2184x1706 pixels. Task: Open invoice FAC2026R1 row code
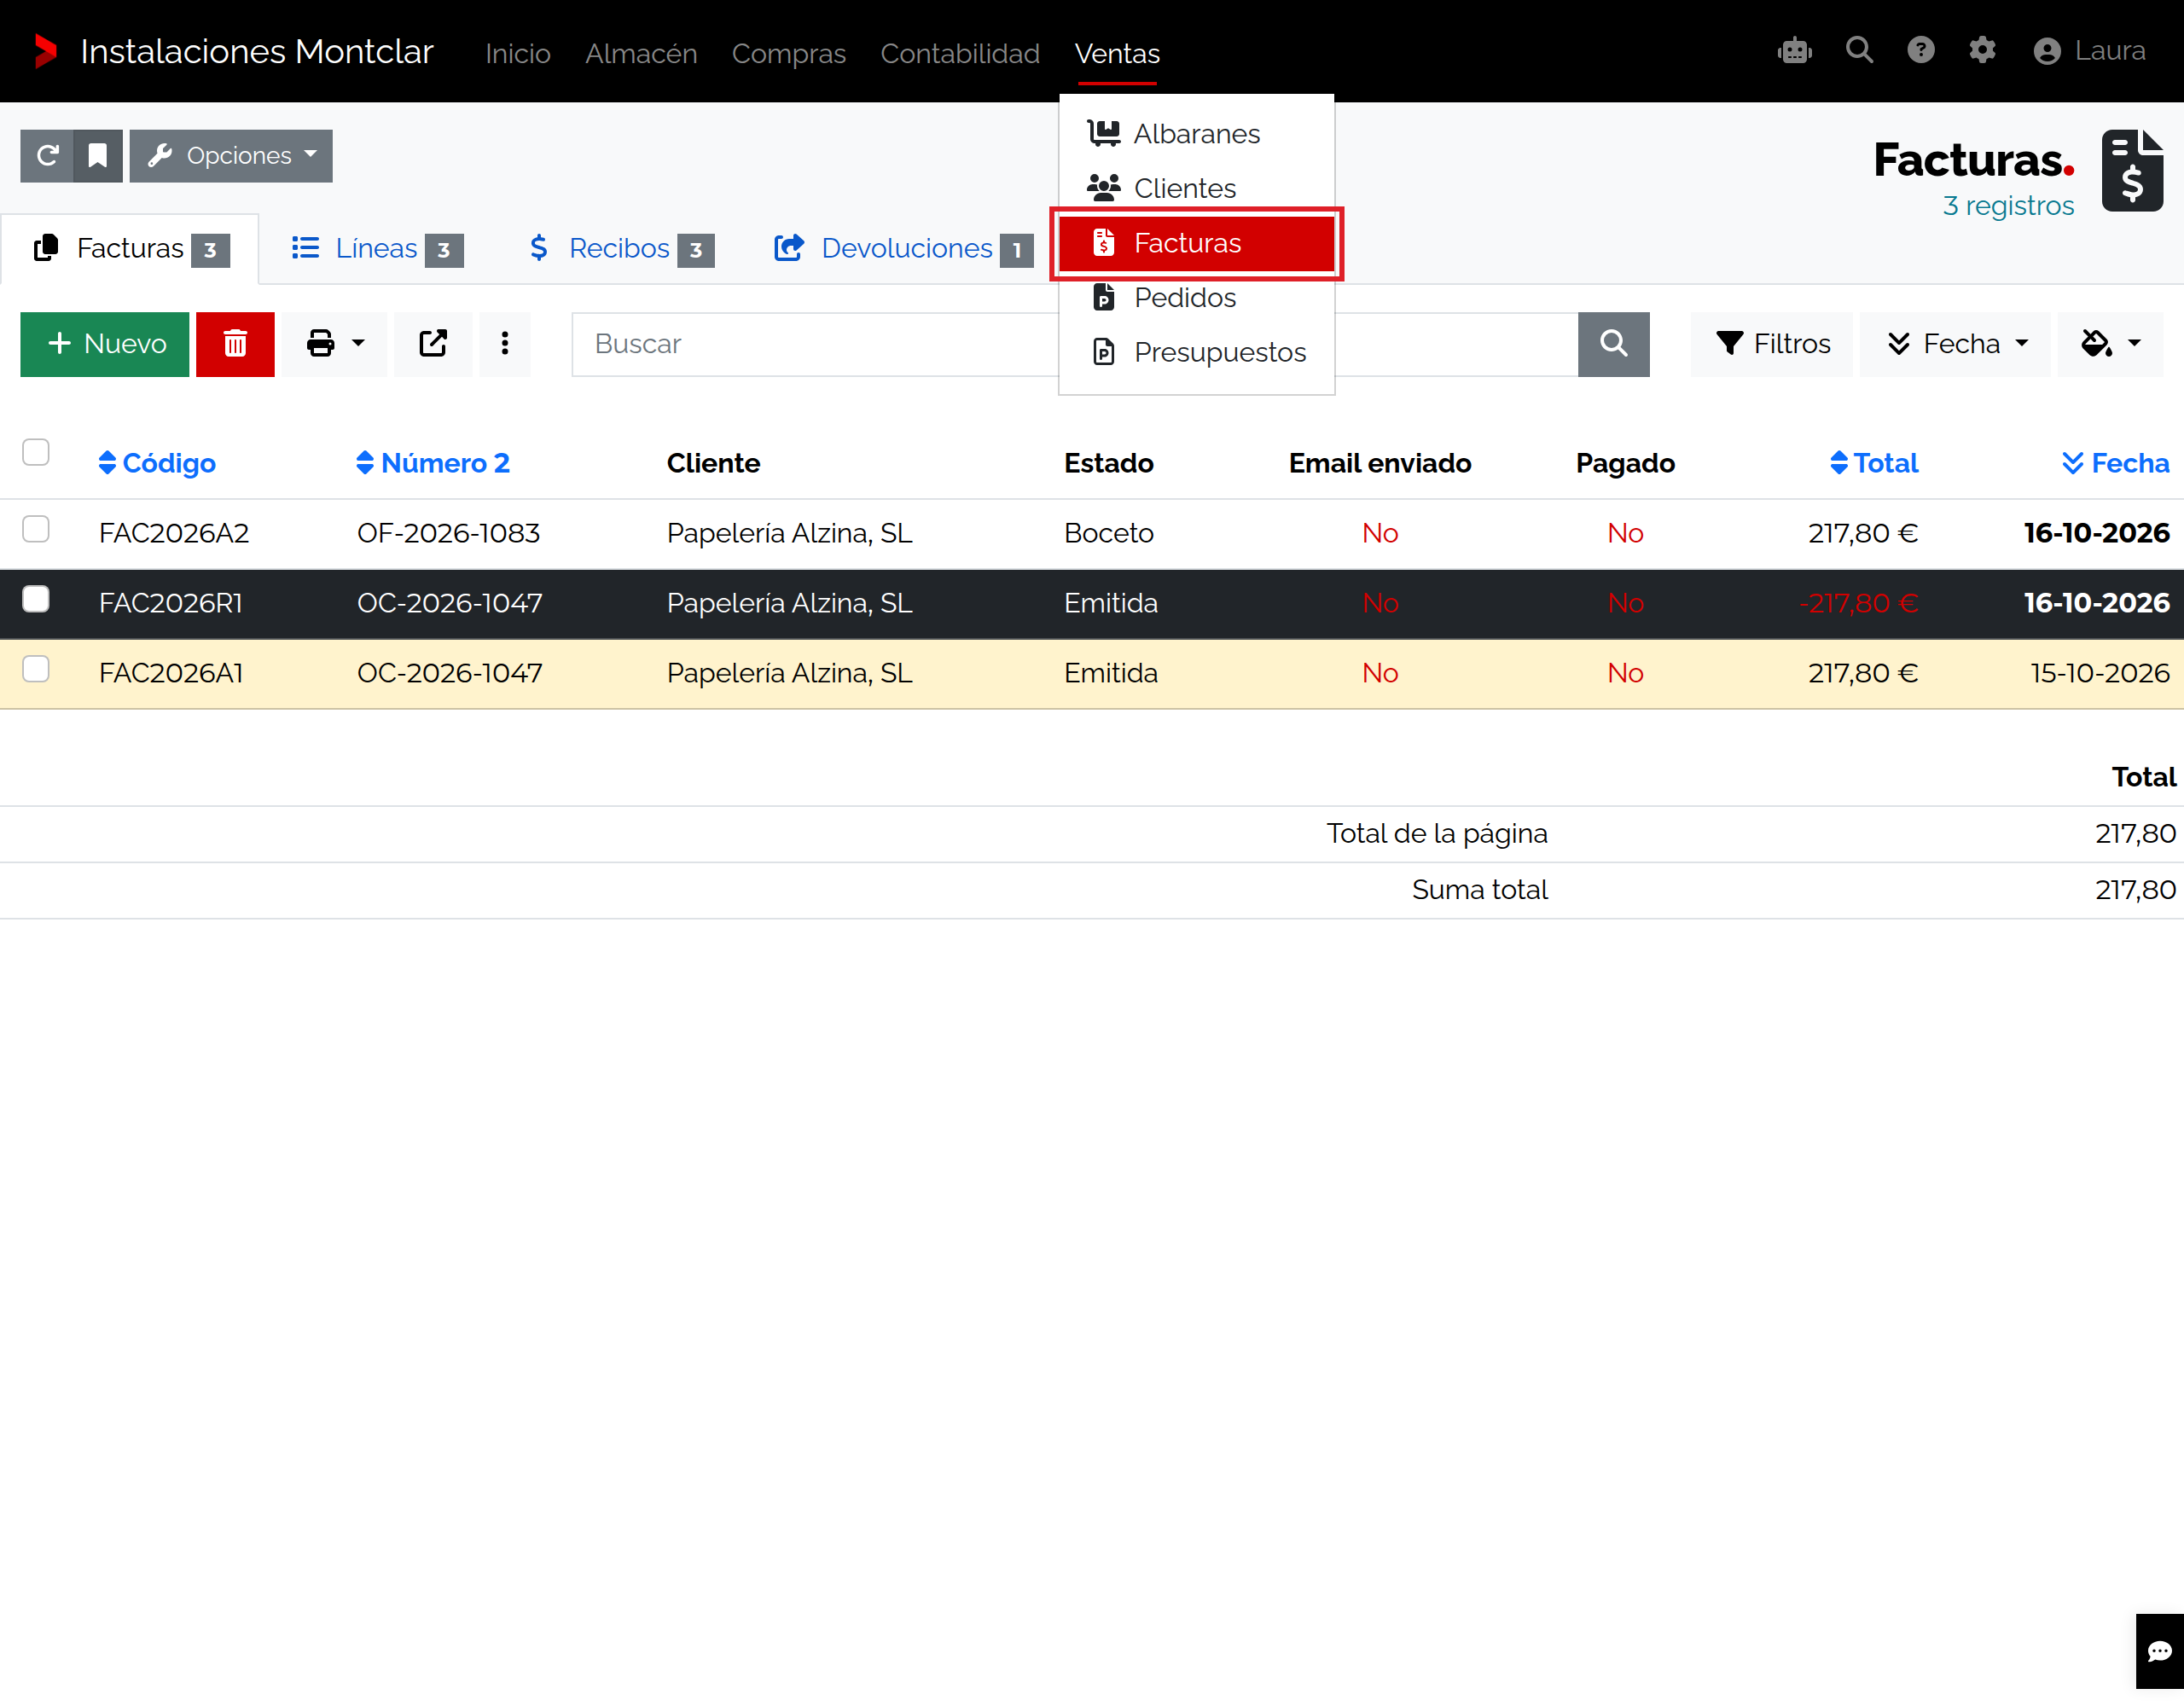(171, 603)
